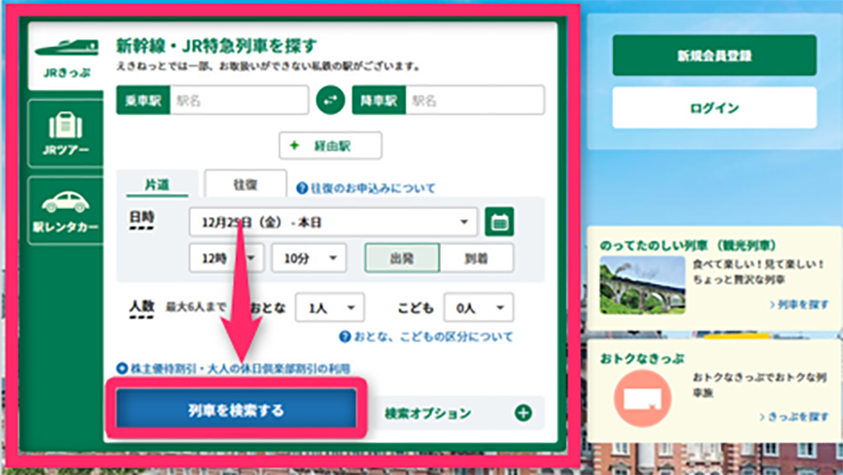Open the calendar date picker icon
Viewport: 843px width, 475px height.
[x=499, y=222]
